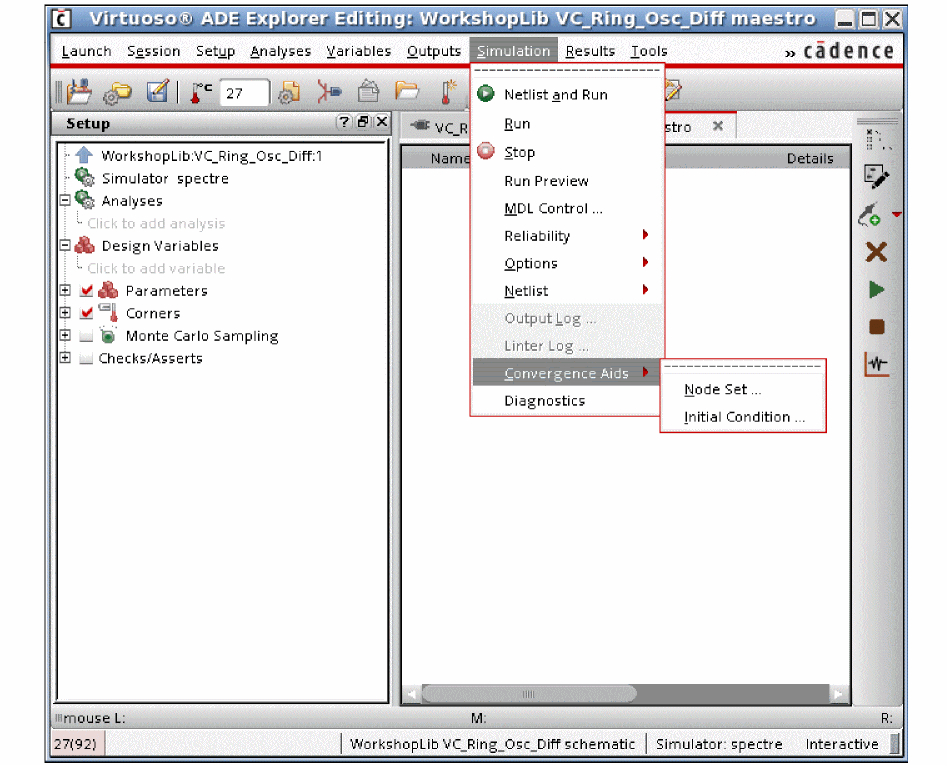
Task: Open the Options submenu
Action: pos(567,263)
